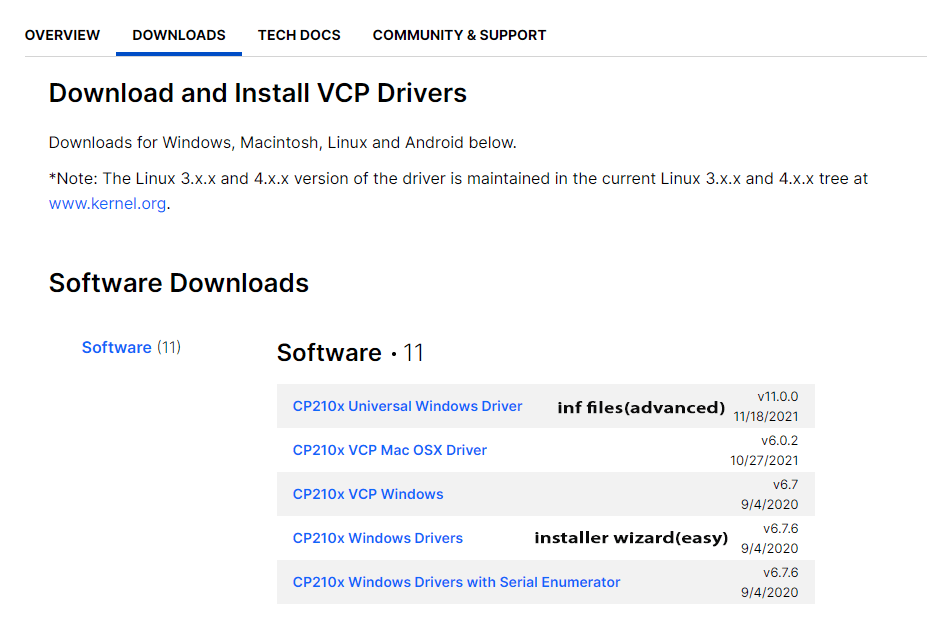Viewport: 927px width, 617px height.
Task: Open CP210x Windows Drivers with Serial Enumerator
Action: (x=456, y=582)
